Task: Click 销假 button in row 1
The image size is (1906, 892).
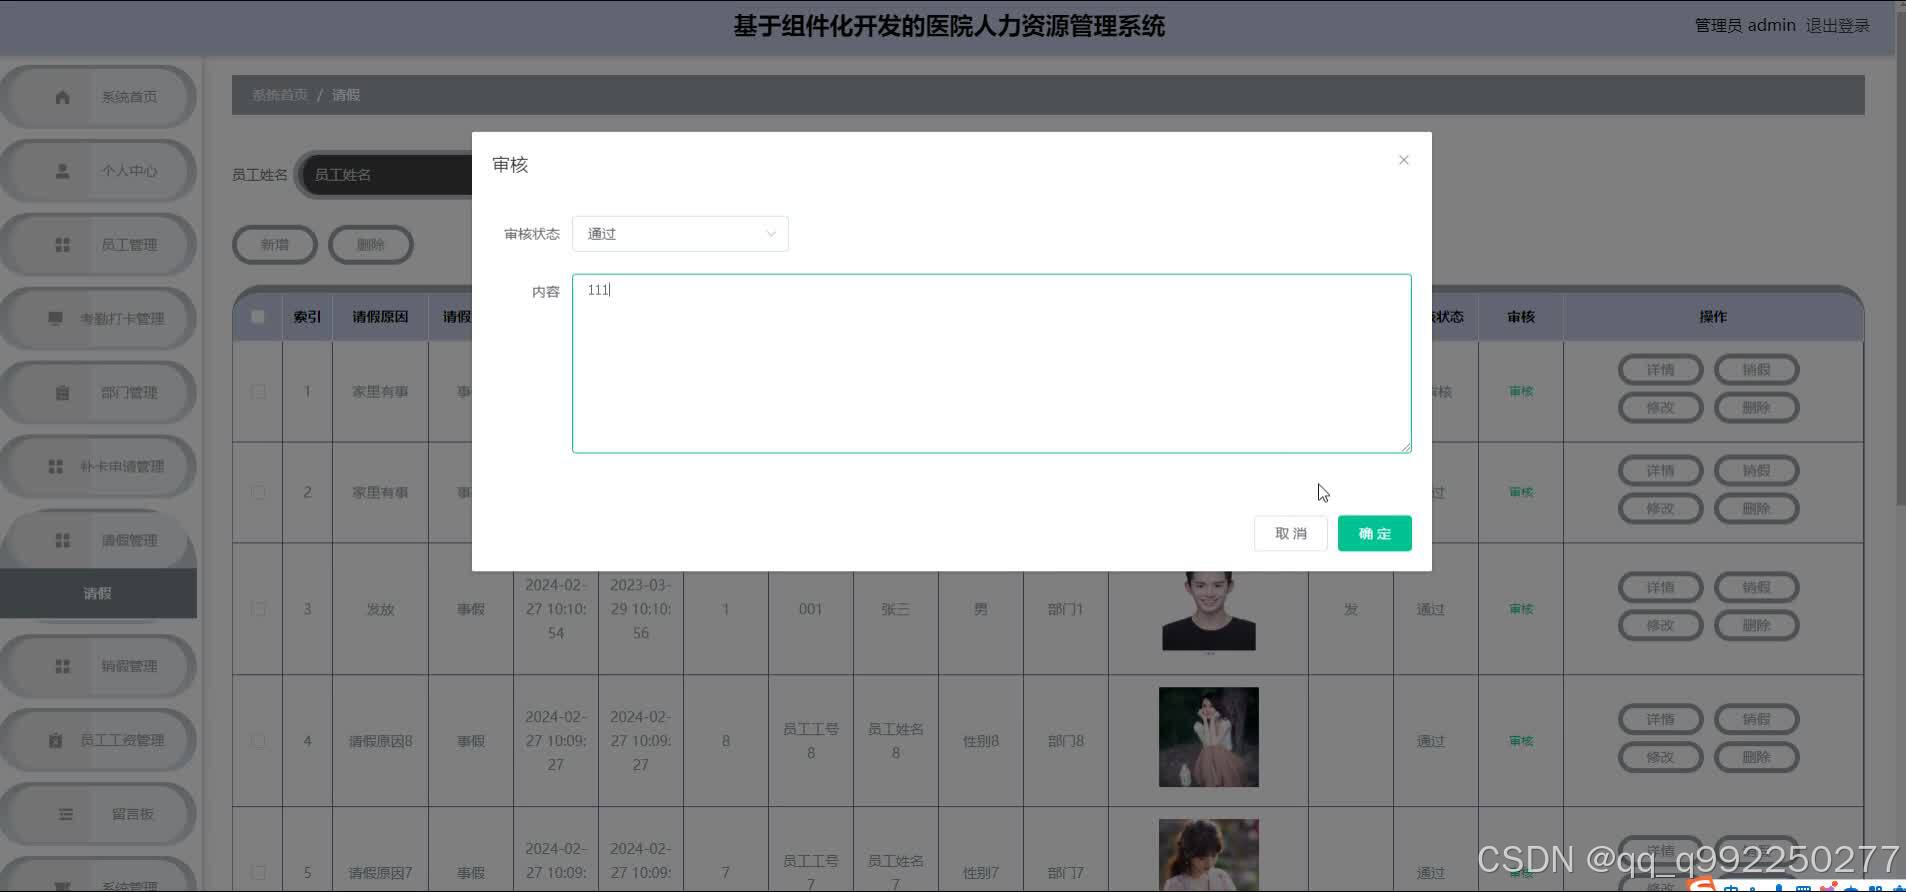Action: coord(1756,370)
